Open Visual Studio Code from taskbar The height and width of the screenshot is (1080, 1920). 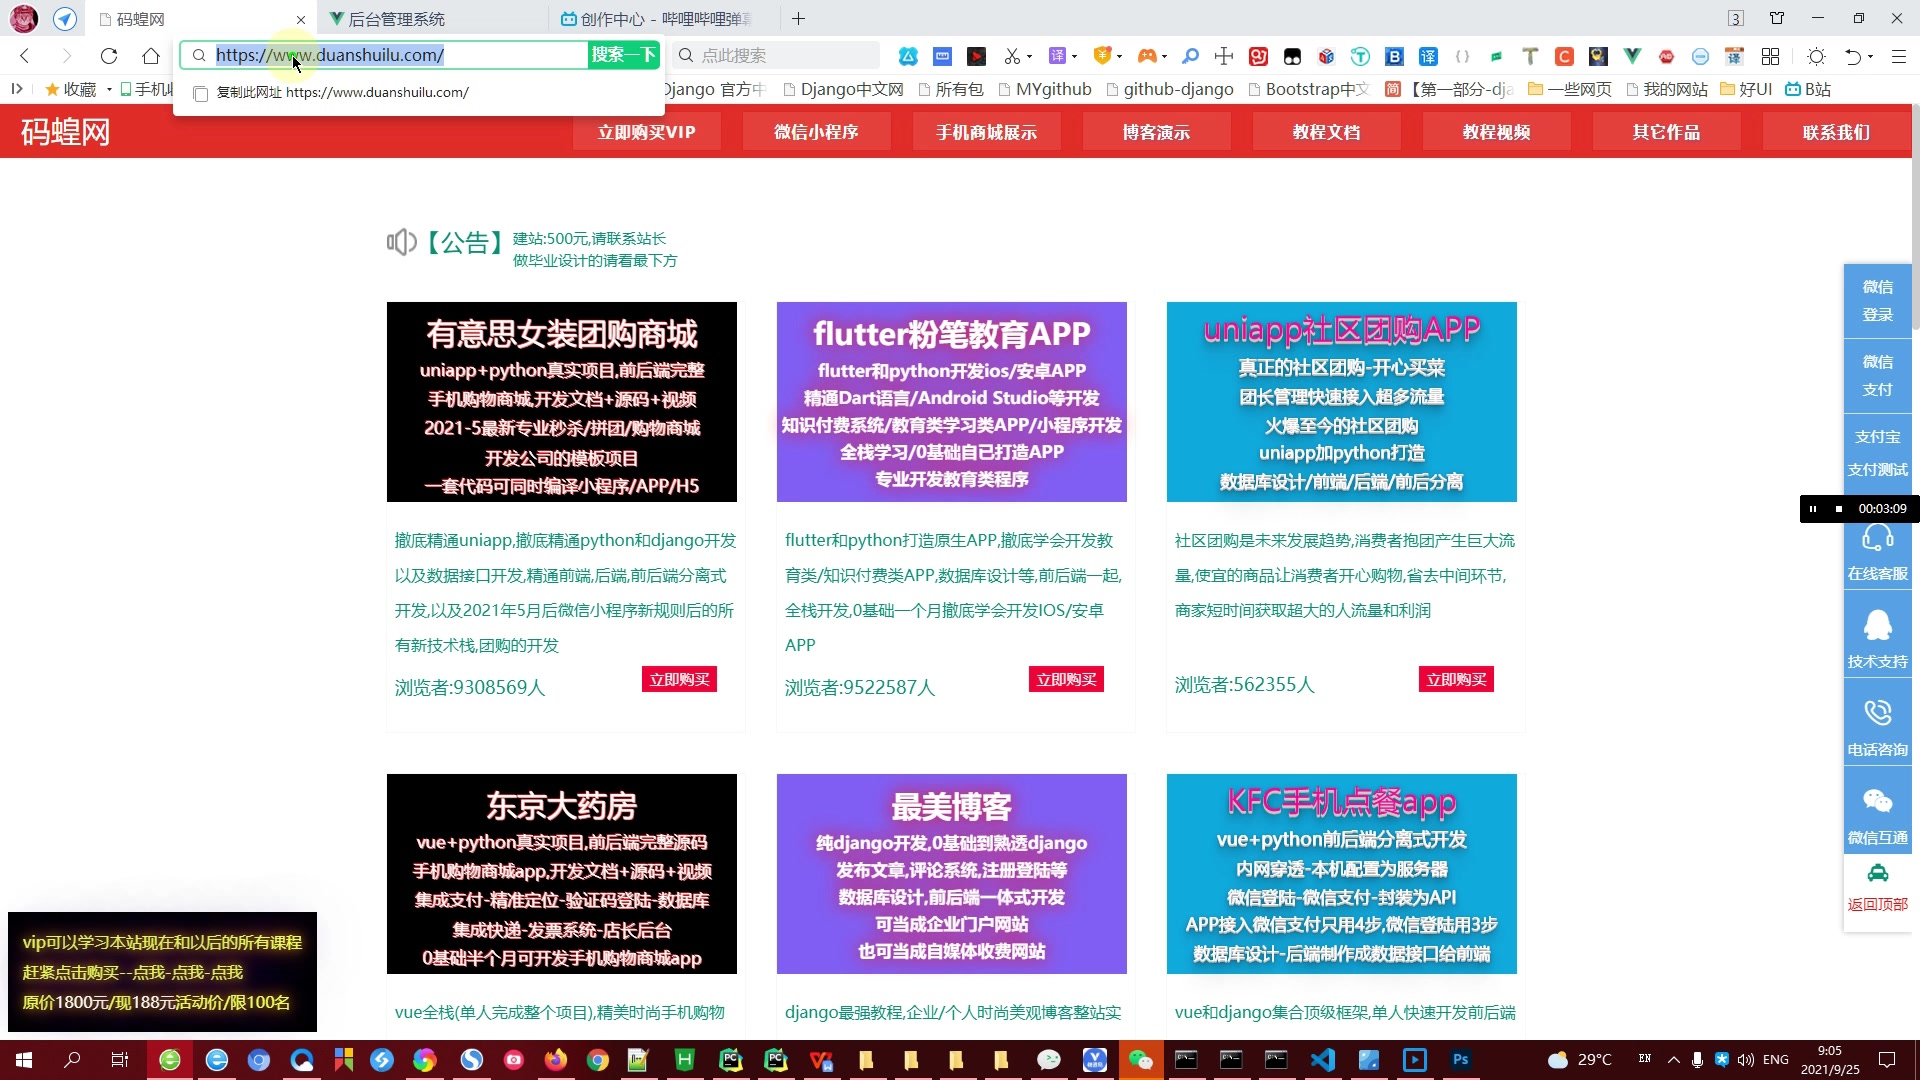[x=1323, y=1060]
